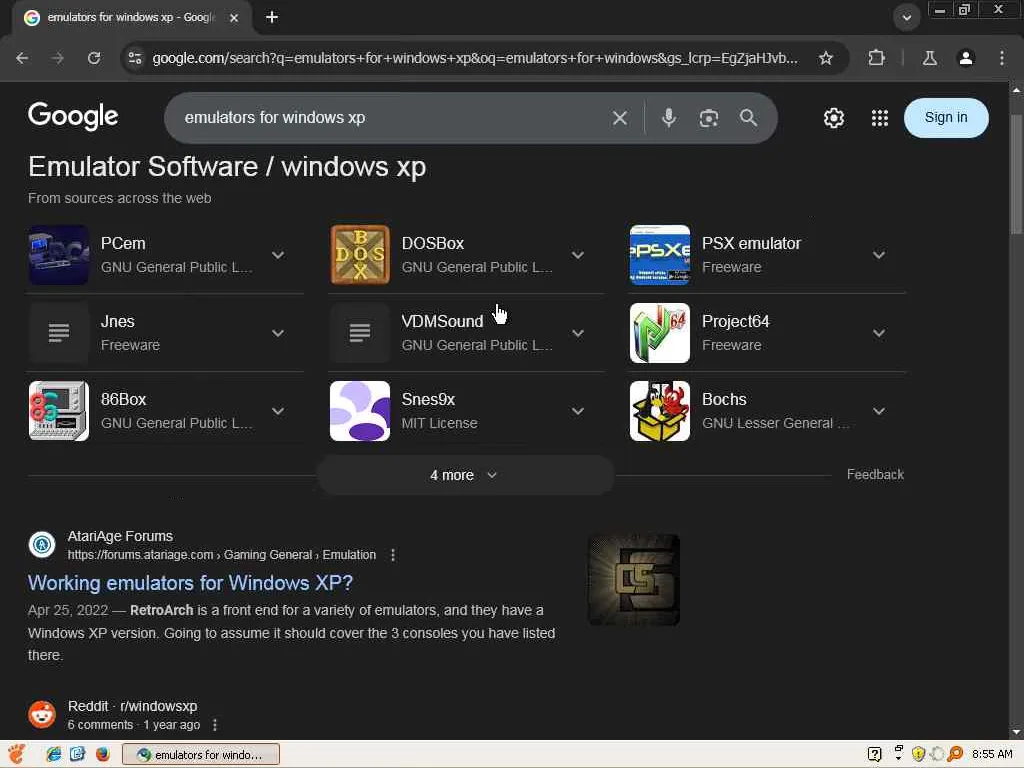This screenshot has width=1024, height=768.
Task: Expand the Snes9x entry chevron
Action: tap(578, 411)
